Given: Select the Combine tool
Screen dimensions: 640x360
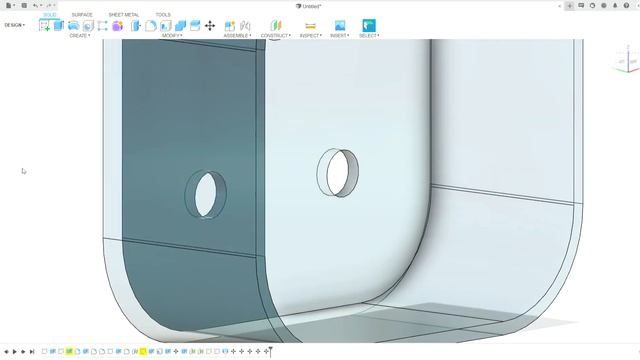Looking at the screenshot, I should pyautogui.click(x=180, y=26).
